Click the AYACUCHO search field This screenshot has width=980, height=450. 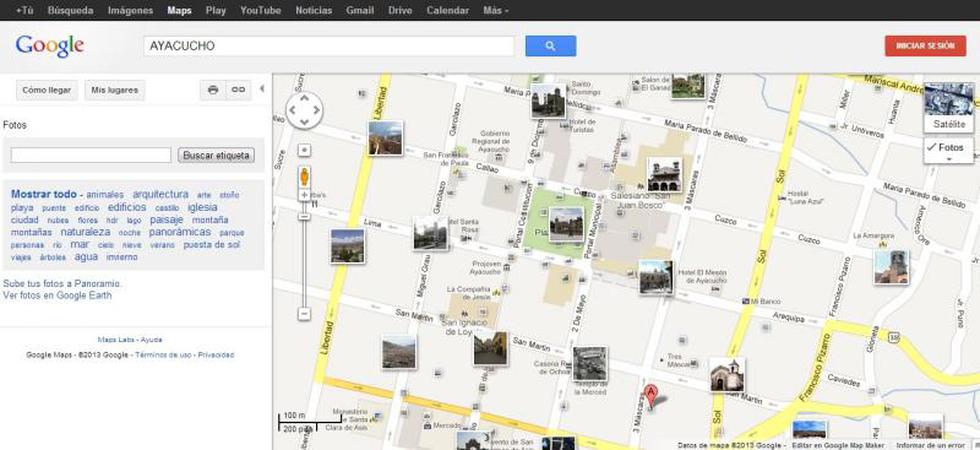[329, 46]
